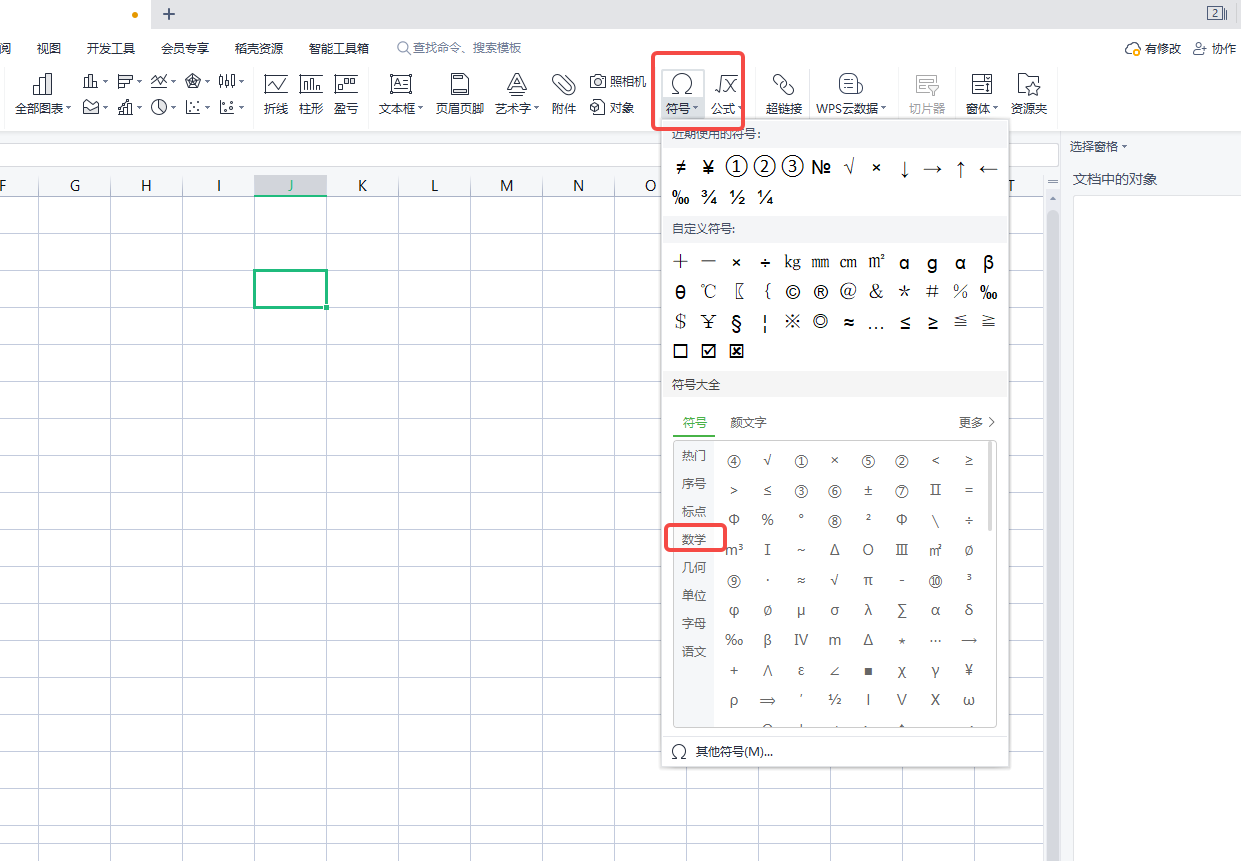This screenshot has height=861, width=1241.
Task: Select the checked checkbox symbol ☑
Action: point(708,351)
